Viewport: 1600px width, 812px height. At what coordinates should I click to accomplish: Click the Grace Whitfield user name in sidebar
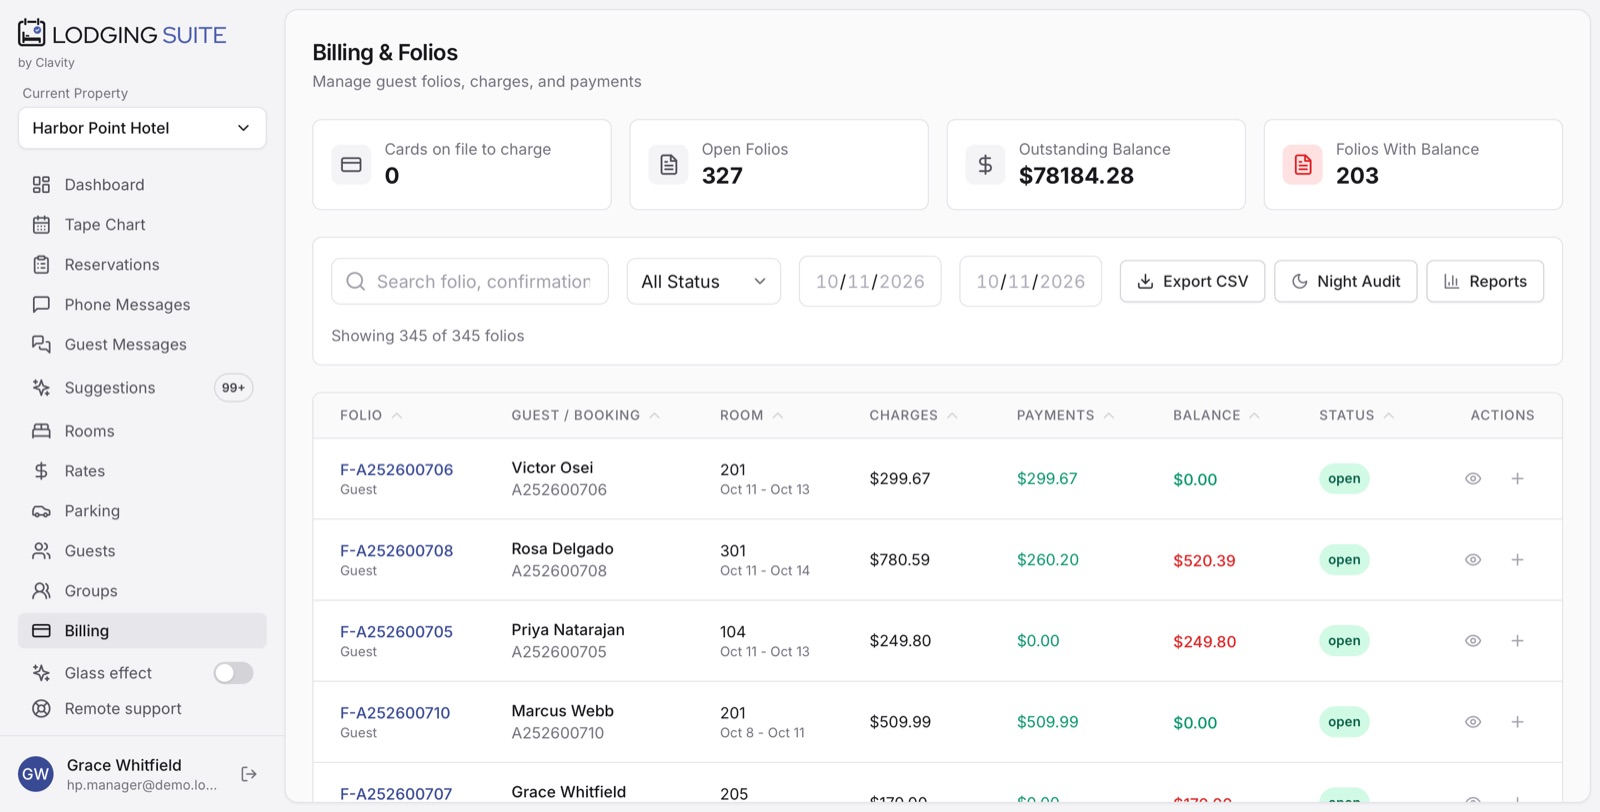point(124,766)
